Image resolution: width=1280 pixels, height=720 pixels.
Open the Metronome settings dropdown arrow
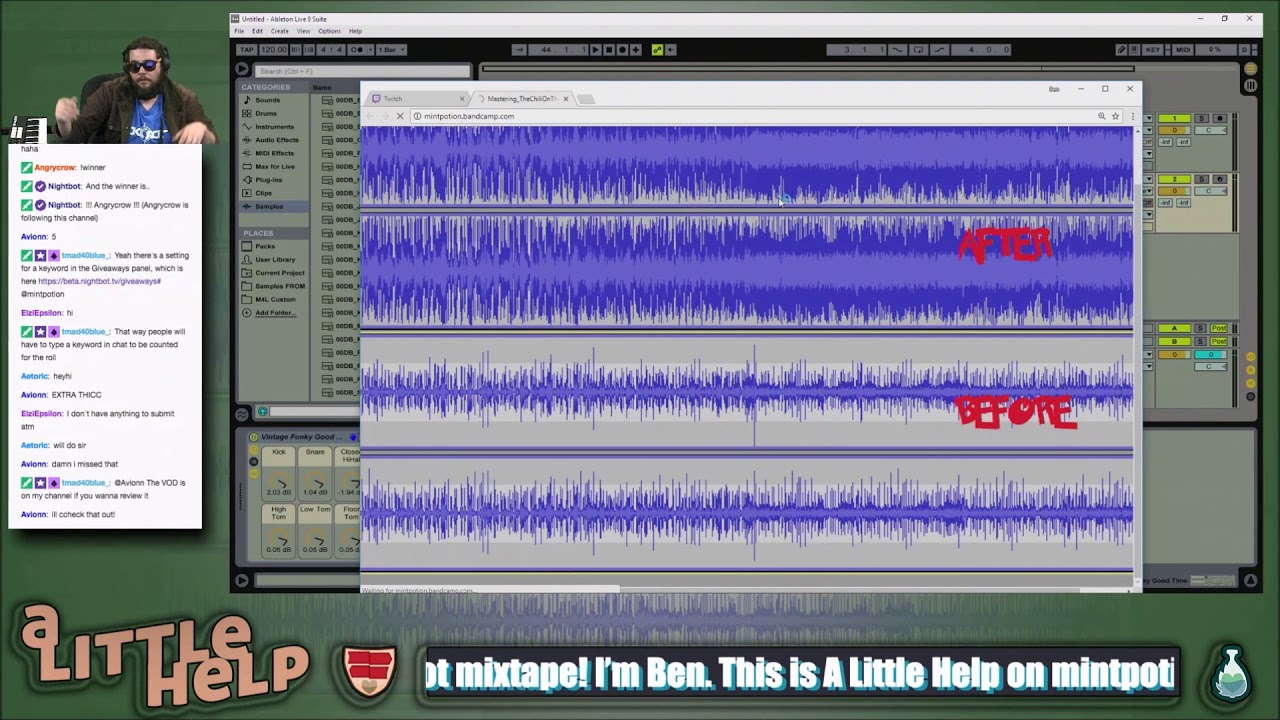pos(371,50)
